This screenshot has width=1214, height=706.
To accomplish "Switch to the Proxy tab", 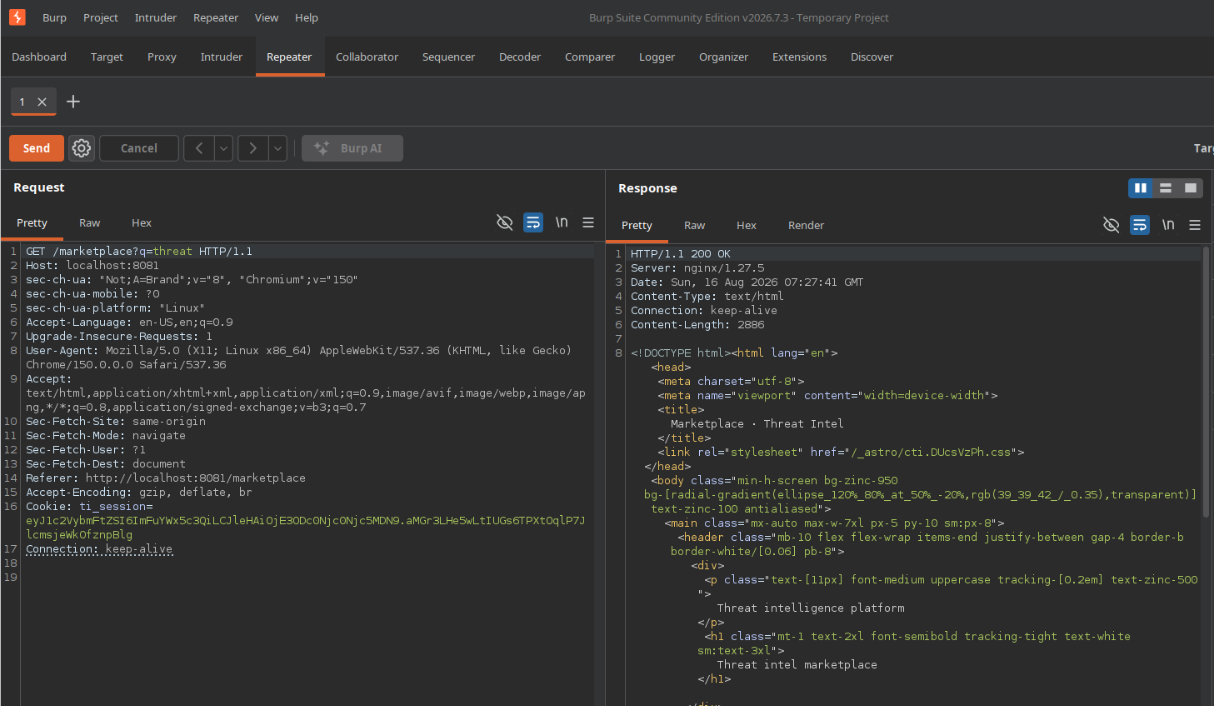I will point(162,57).
